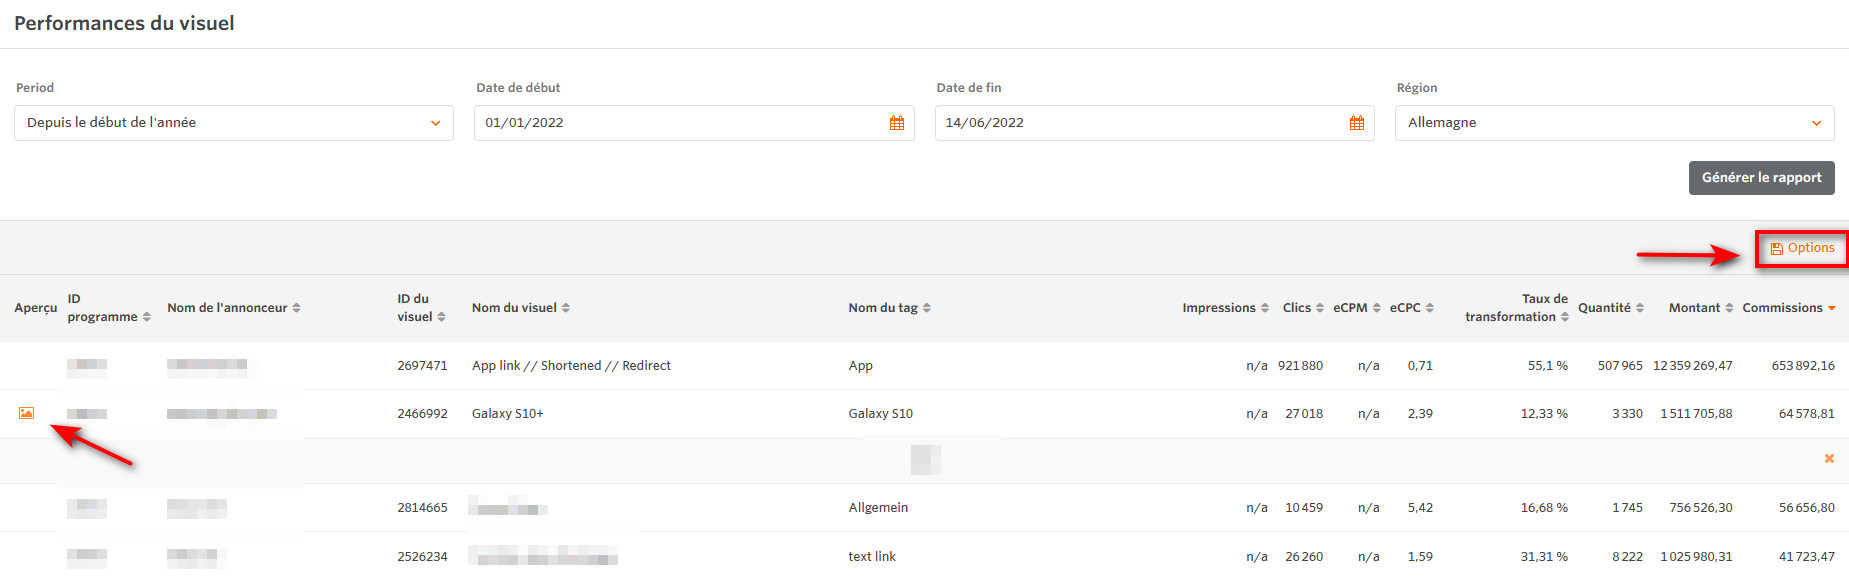This screenshot has width=1849, height=577.
Task: Sort by Clics column
Action: [x=1303, y=308]
